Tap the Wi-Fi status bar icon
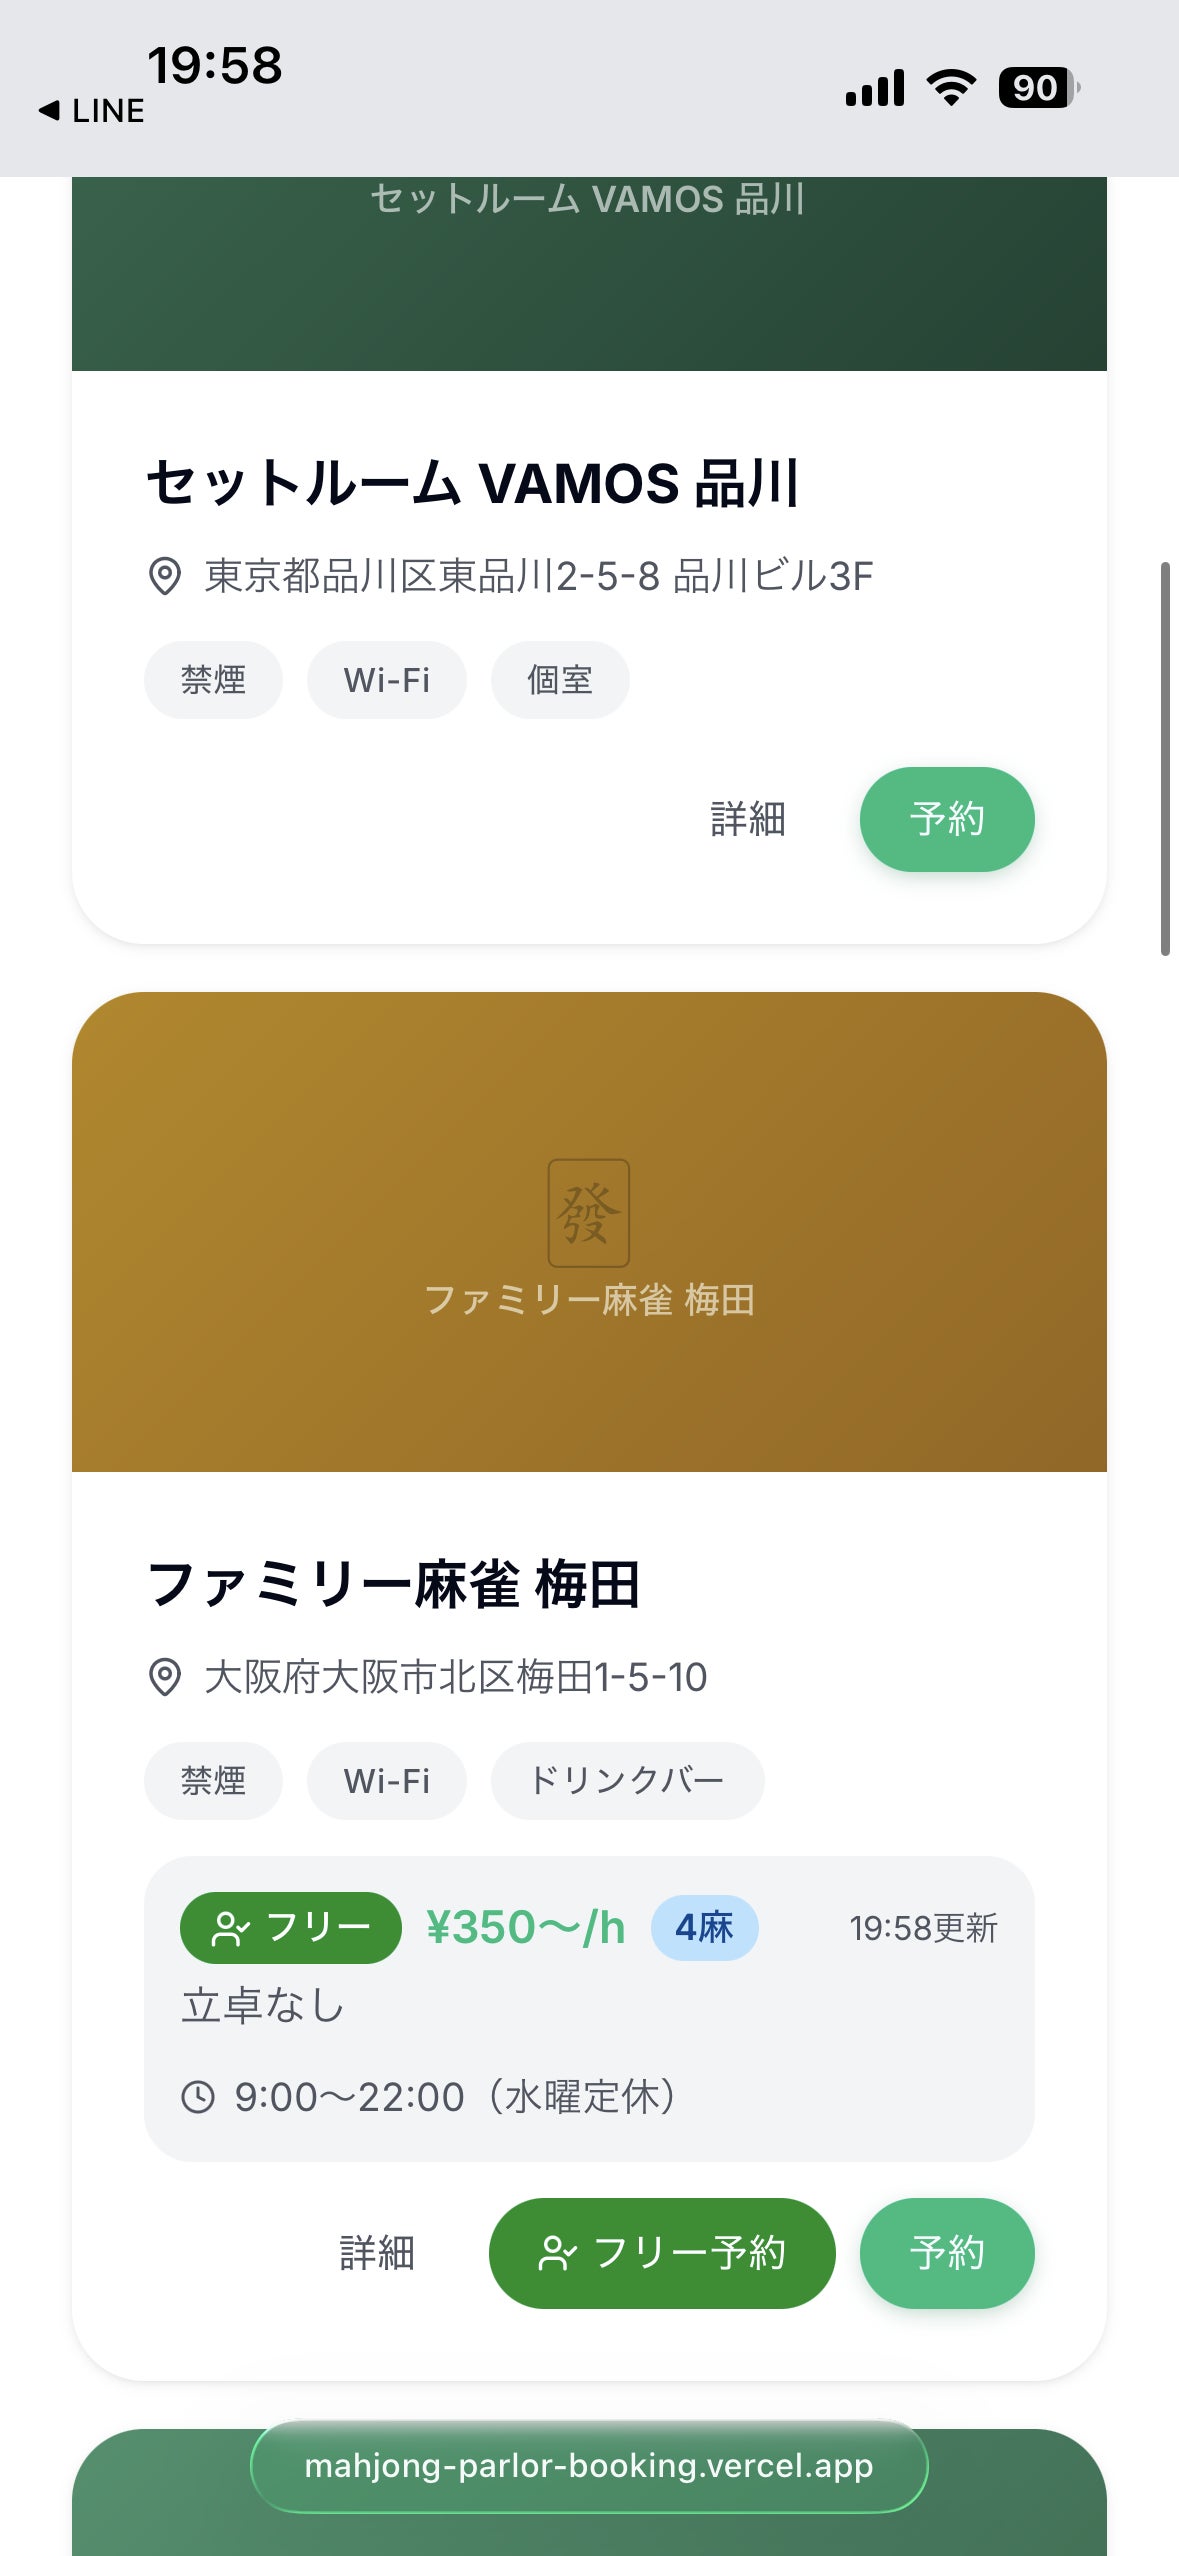This screenshot has width=1179, height=2556. tap(951, 88)
